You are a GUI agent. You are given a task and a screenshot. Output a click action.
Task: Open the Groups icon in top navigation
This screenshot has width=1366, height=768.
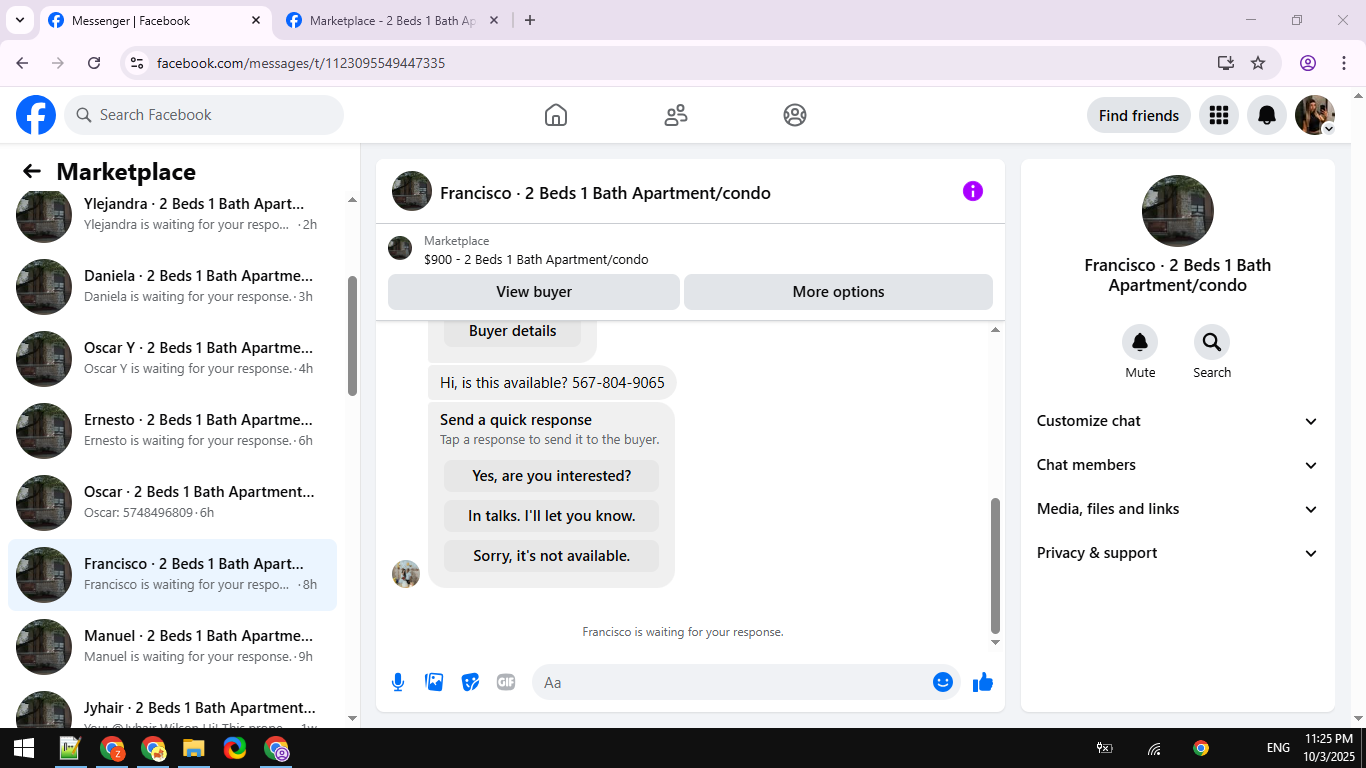(x=795, y=115)
